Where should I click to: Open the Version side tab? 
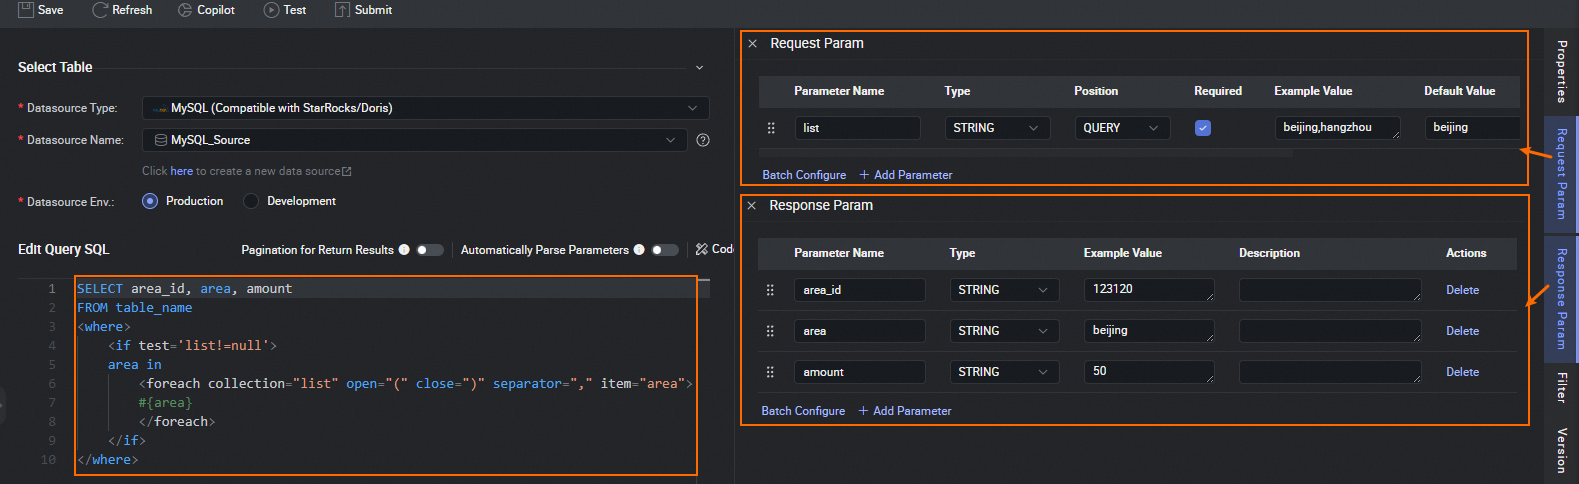point(1561,450)
